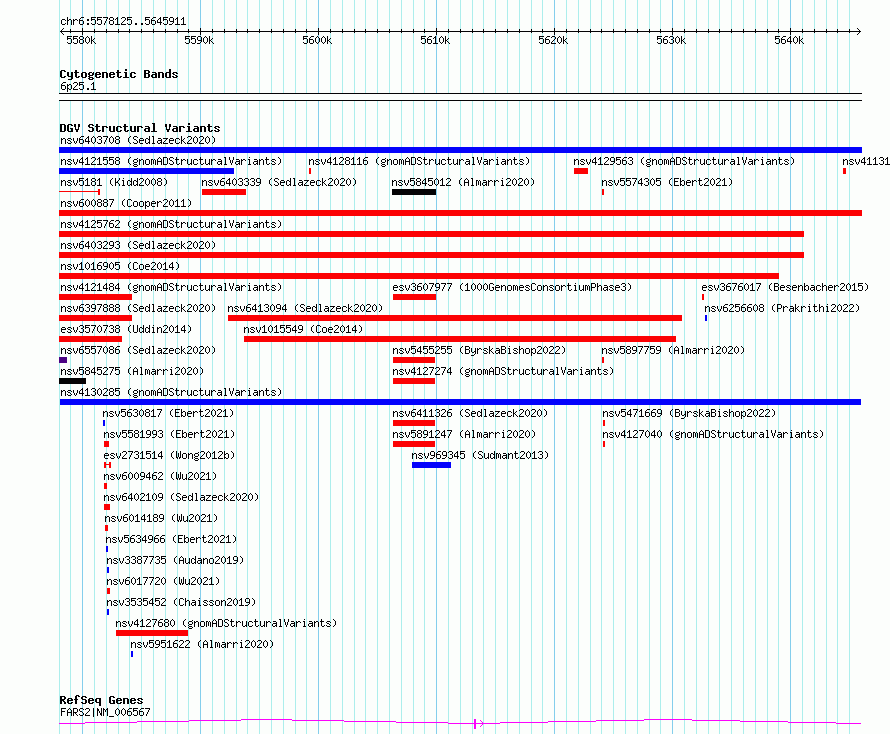The image size is (890, 734).
Task: Click the 5610k ruler position
Action: pyautogui.click(x=435, y=40)
